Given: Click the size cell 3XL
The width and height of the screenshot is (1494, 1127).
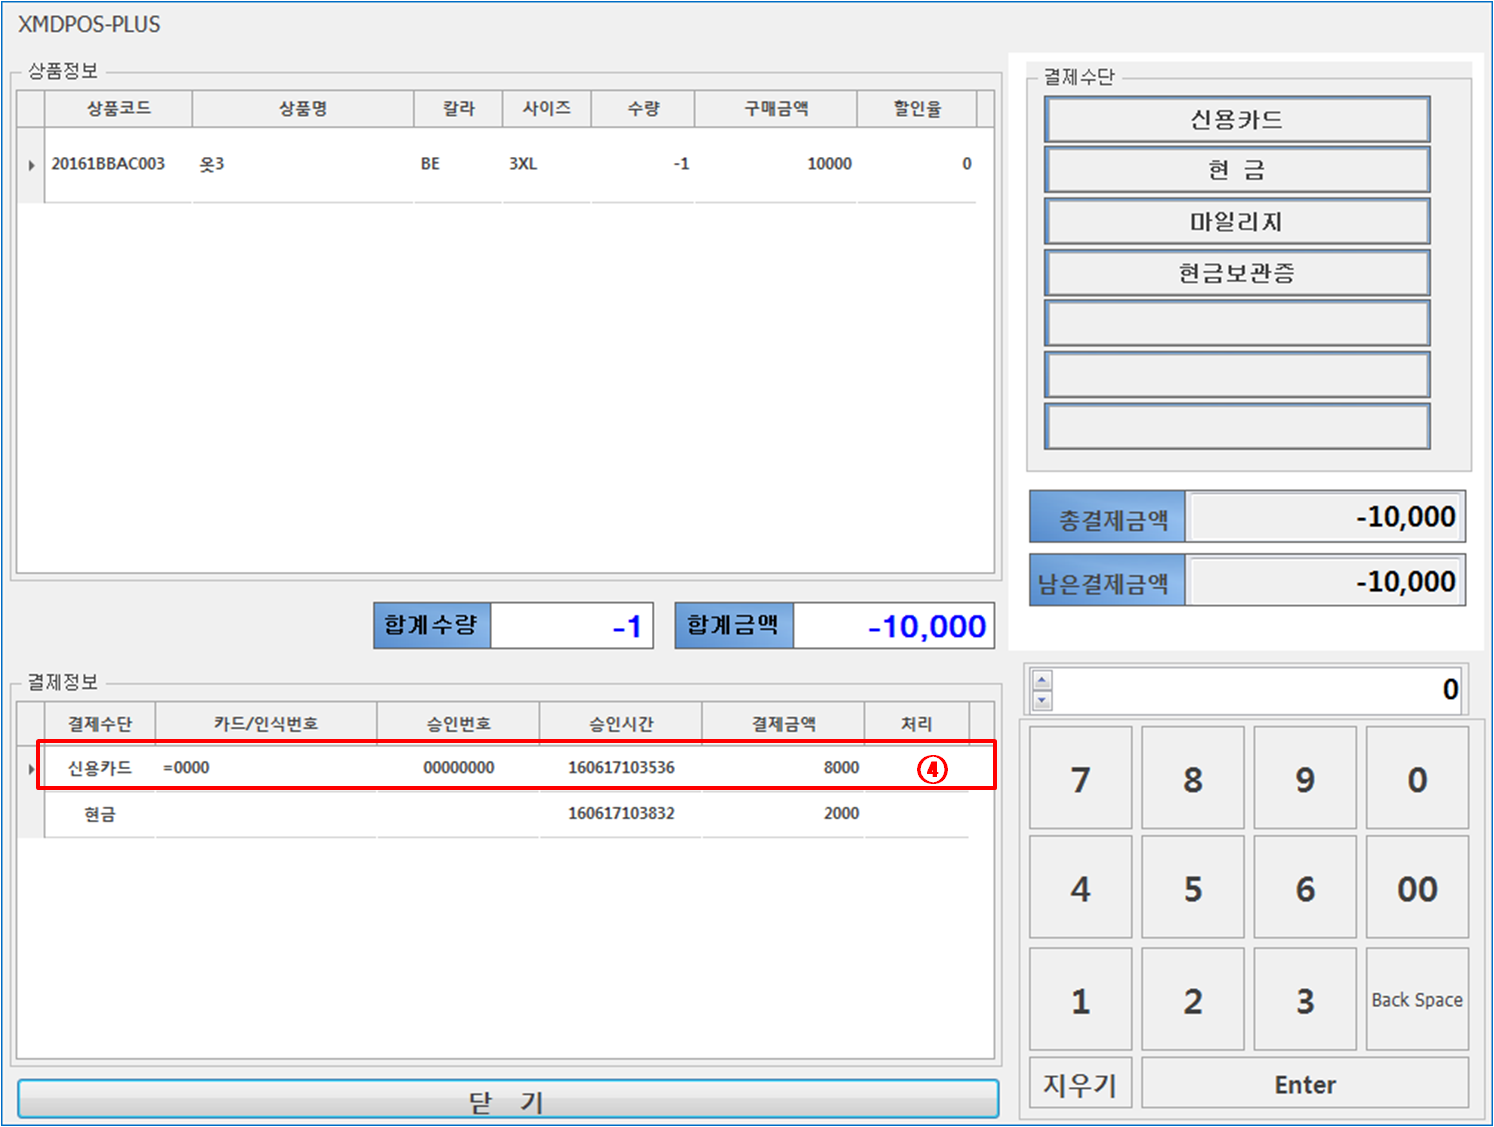Looking at the screenshot, I should [x=547, y=164].
